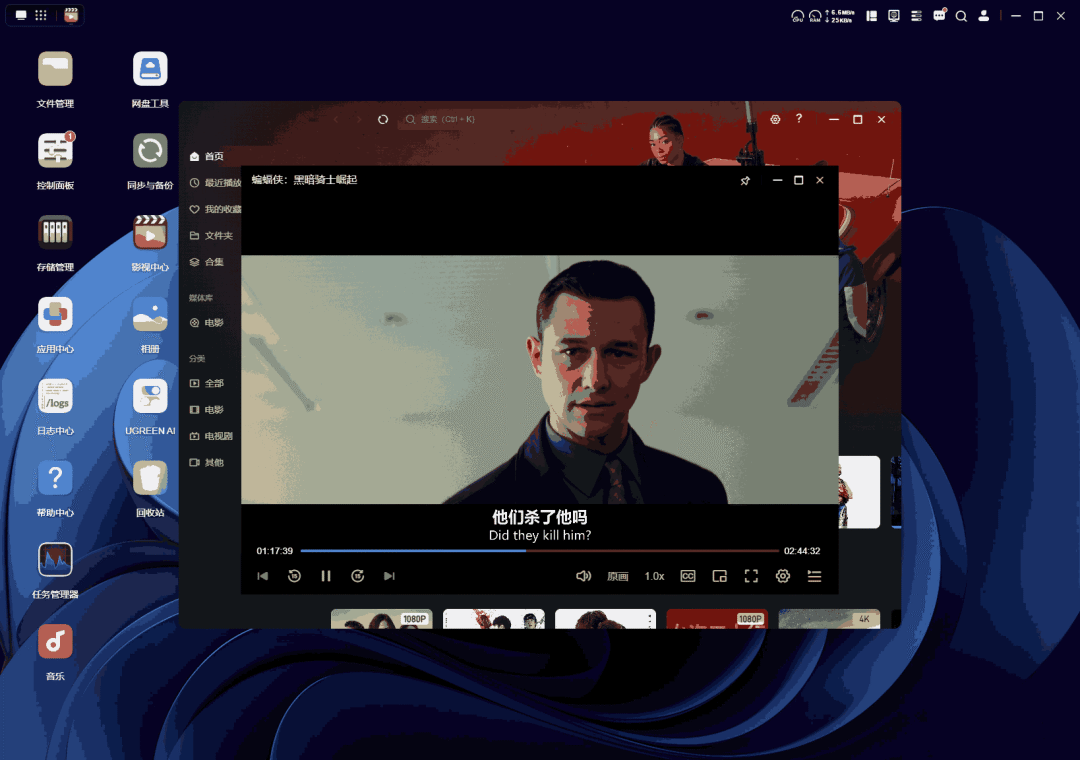The image size is (1080, 760).
Task: Open 最近播放 in the sidebar
Action: click(x=215, y=183)
